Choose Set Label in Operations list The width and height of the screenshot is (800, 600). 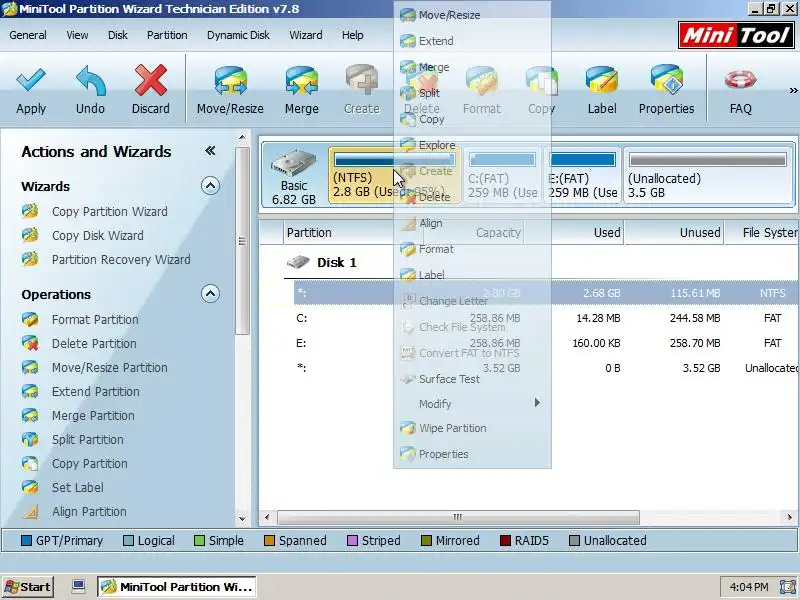point(78,488)
